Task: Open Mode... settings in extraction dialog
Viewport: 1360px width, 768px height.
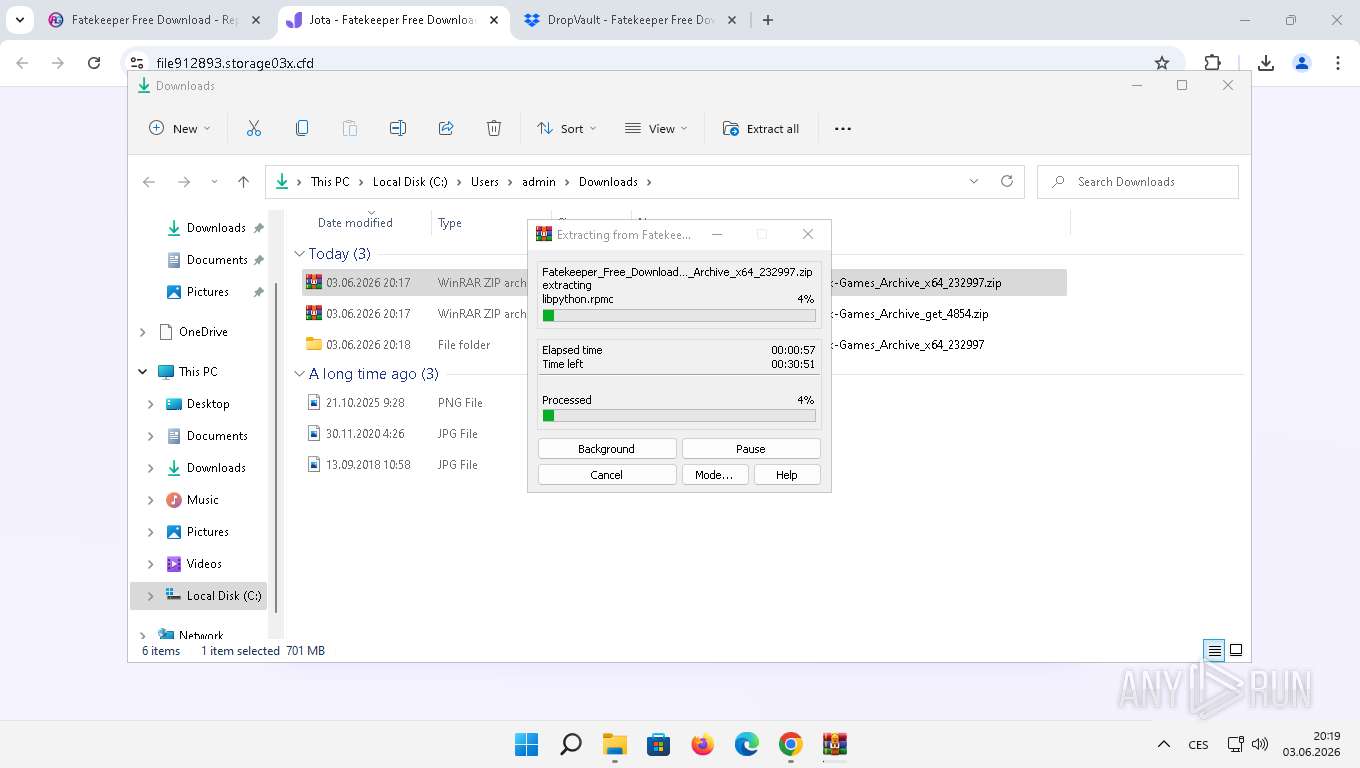Action: pos(714,475)
